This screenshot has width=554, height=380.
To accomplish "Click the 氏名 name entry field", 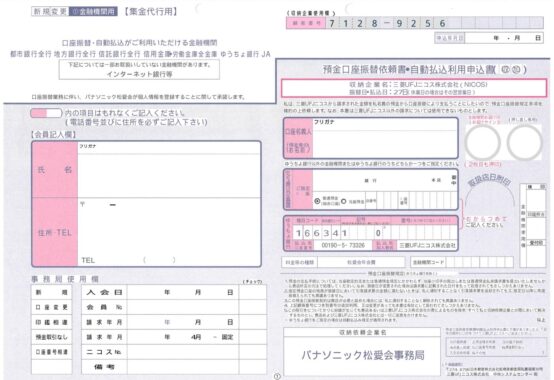I will [x=169, y=176].
